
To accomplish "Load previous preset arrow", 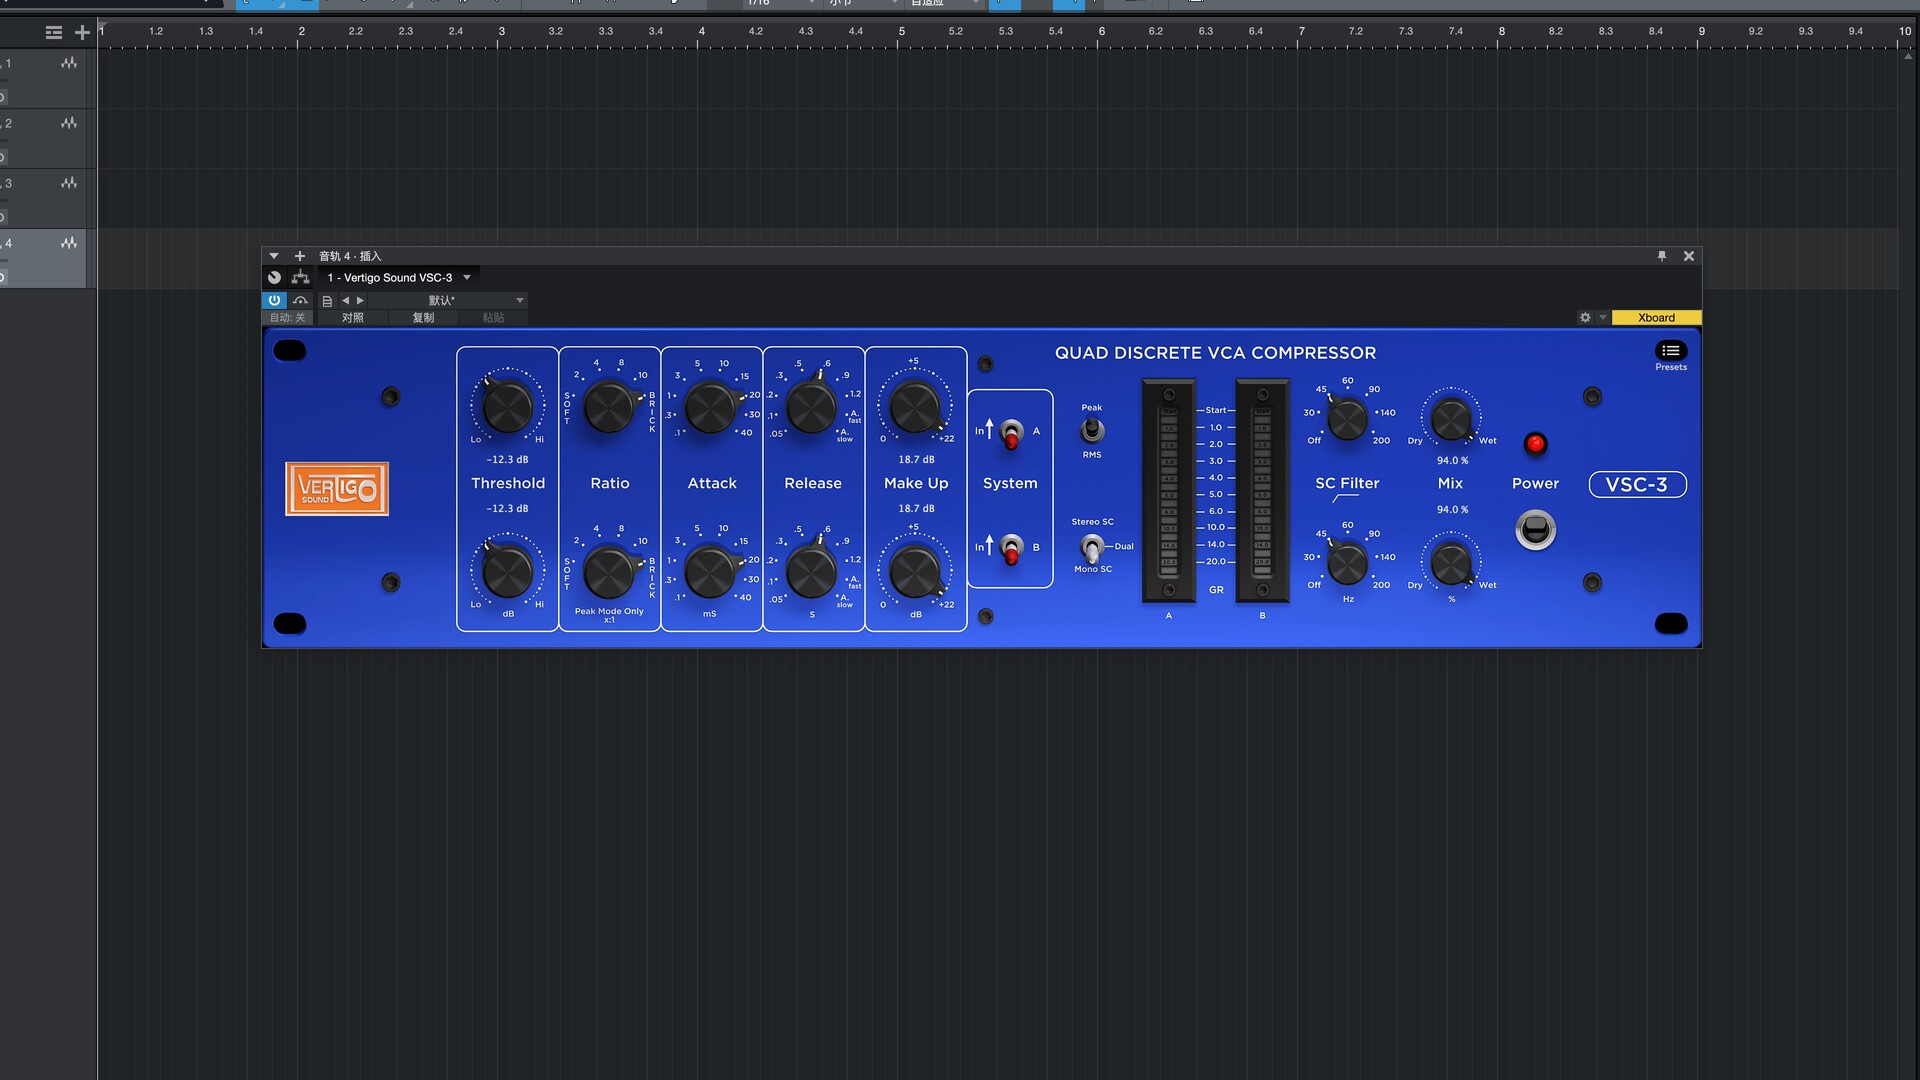I will (346, 300).
